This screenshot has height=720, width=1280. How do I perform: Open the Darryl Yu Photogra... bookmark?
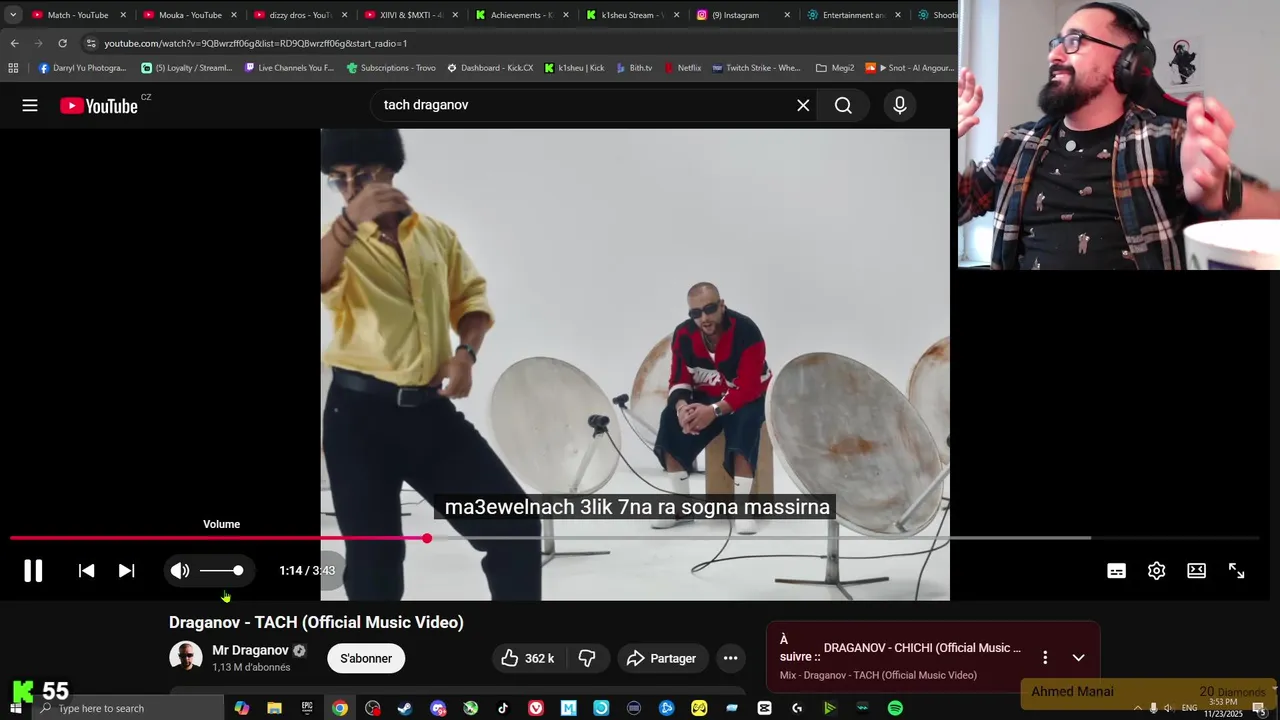[x=82, y=68]
